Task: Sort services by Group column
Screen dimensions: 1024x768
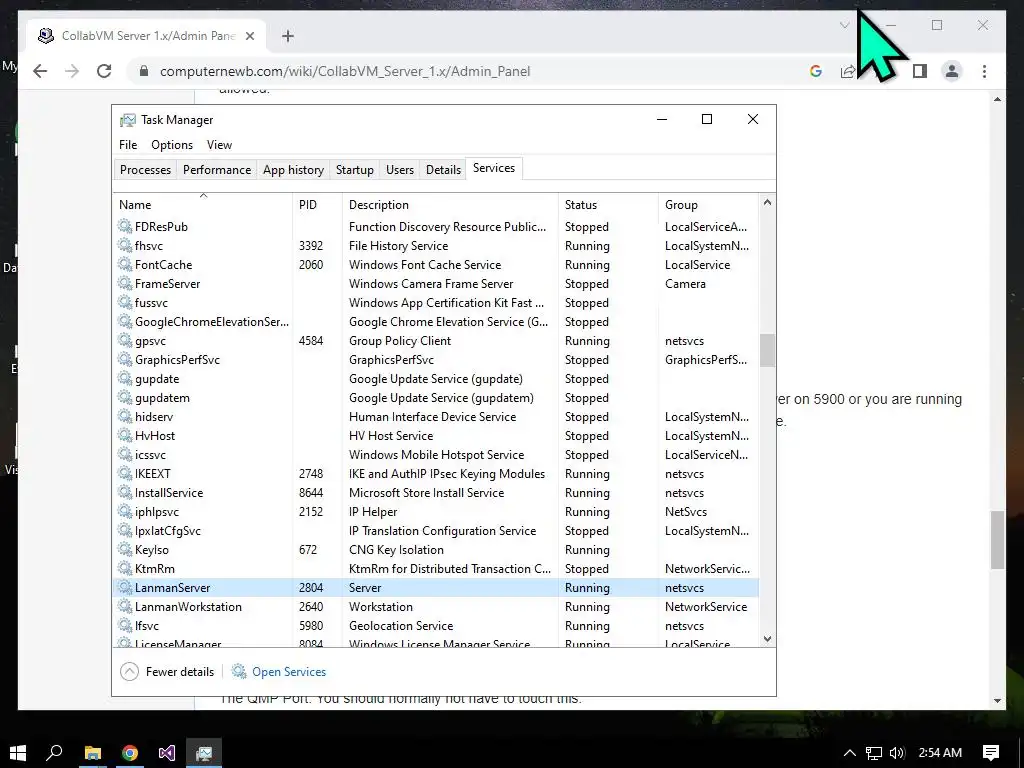Action: pos(709,204)
